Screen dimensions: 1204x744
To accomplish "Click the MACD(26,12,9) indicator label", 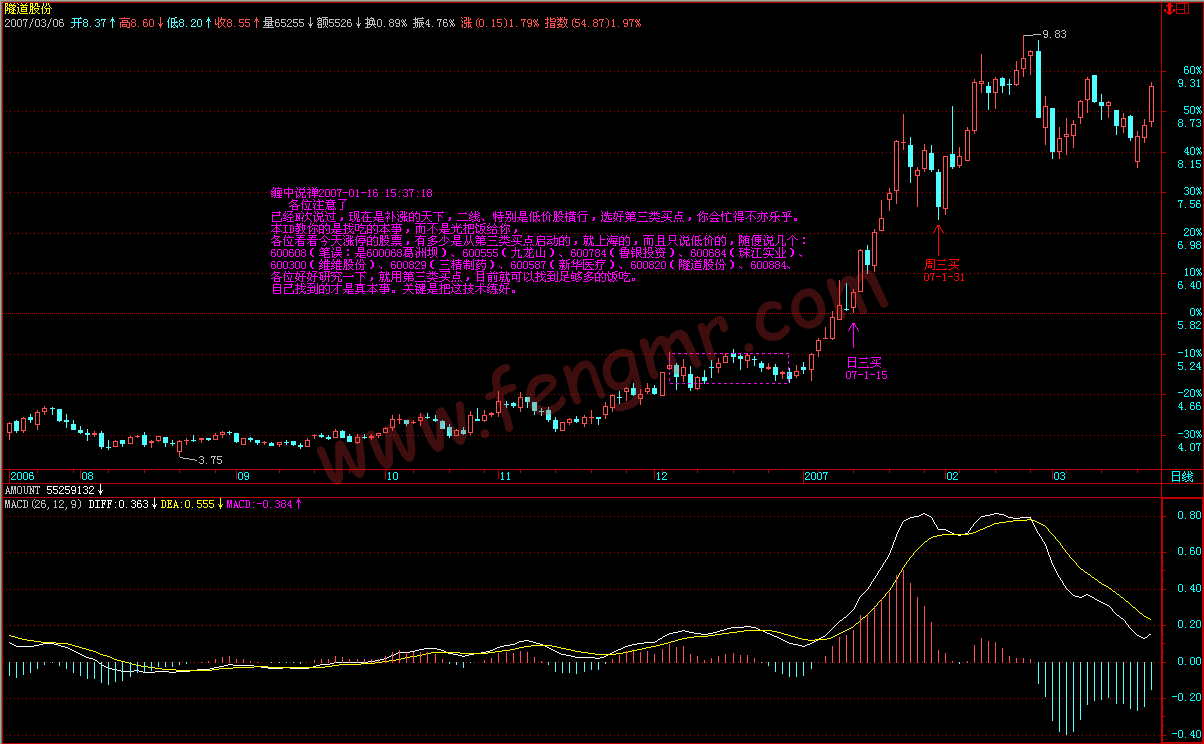I will coord(42,504).
